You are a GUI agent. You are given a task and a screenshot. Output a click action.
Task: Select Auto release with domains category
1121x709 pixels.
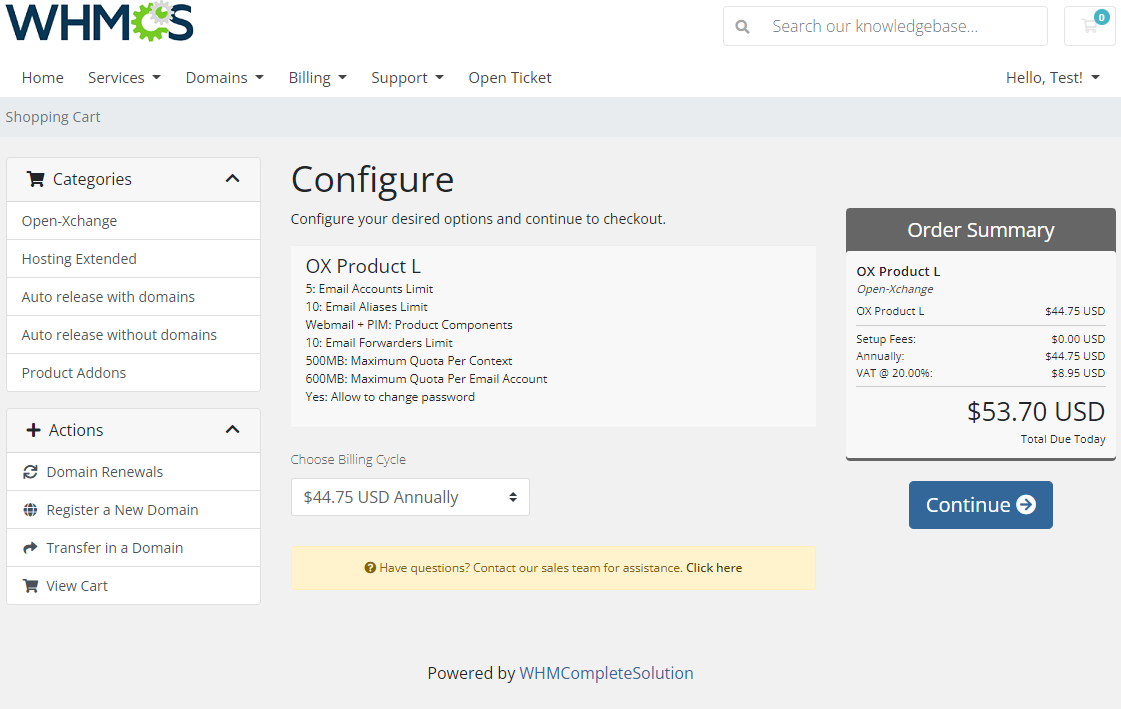133,297
